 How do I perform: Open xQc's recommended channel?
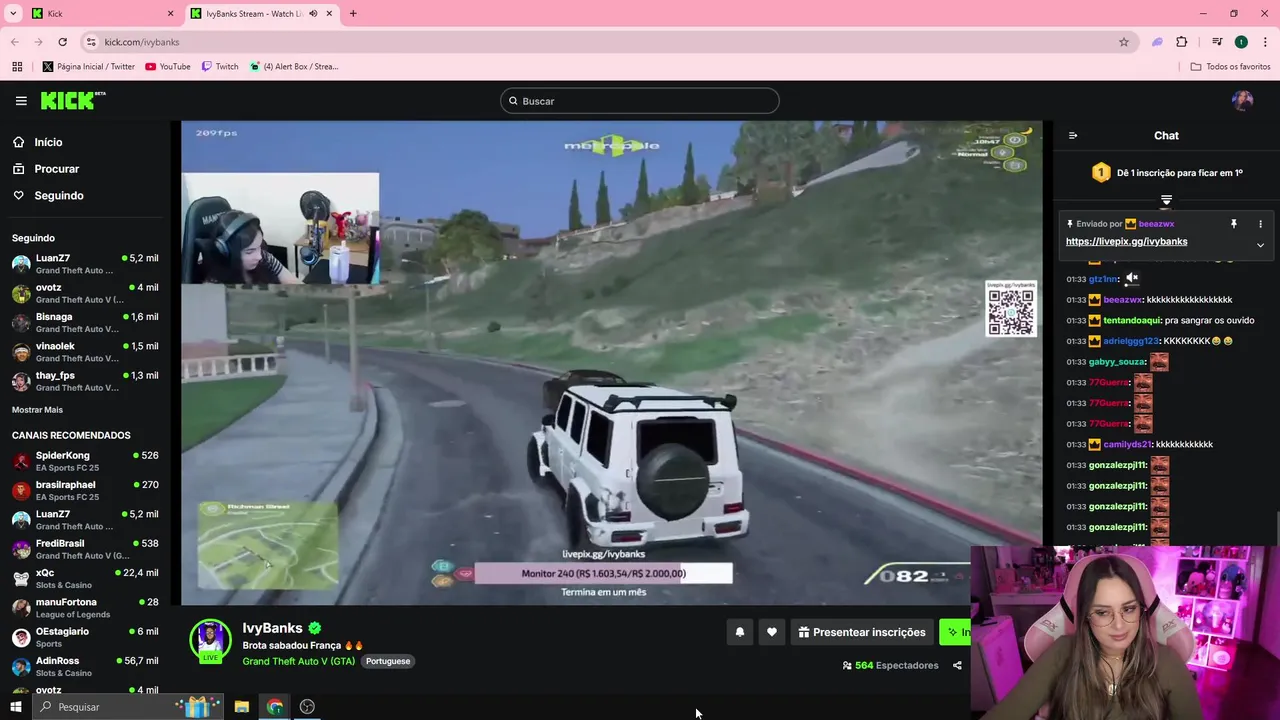pos(85,578)
